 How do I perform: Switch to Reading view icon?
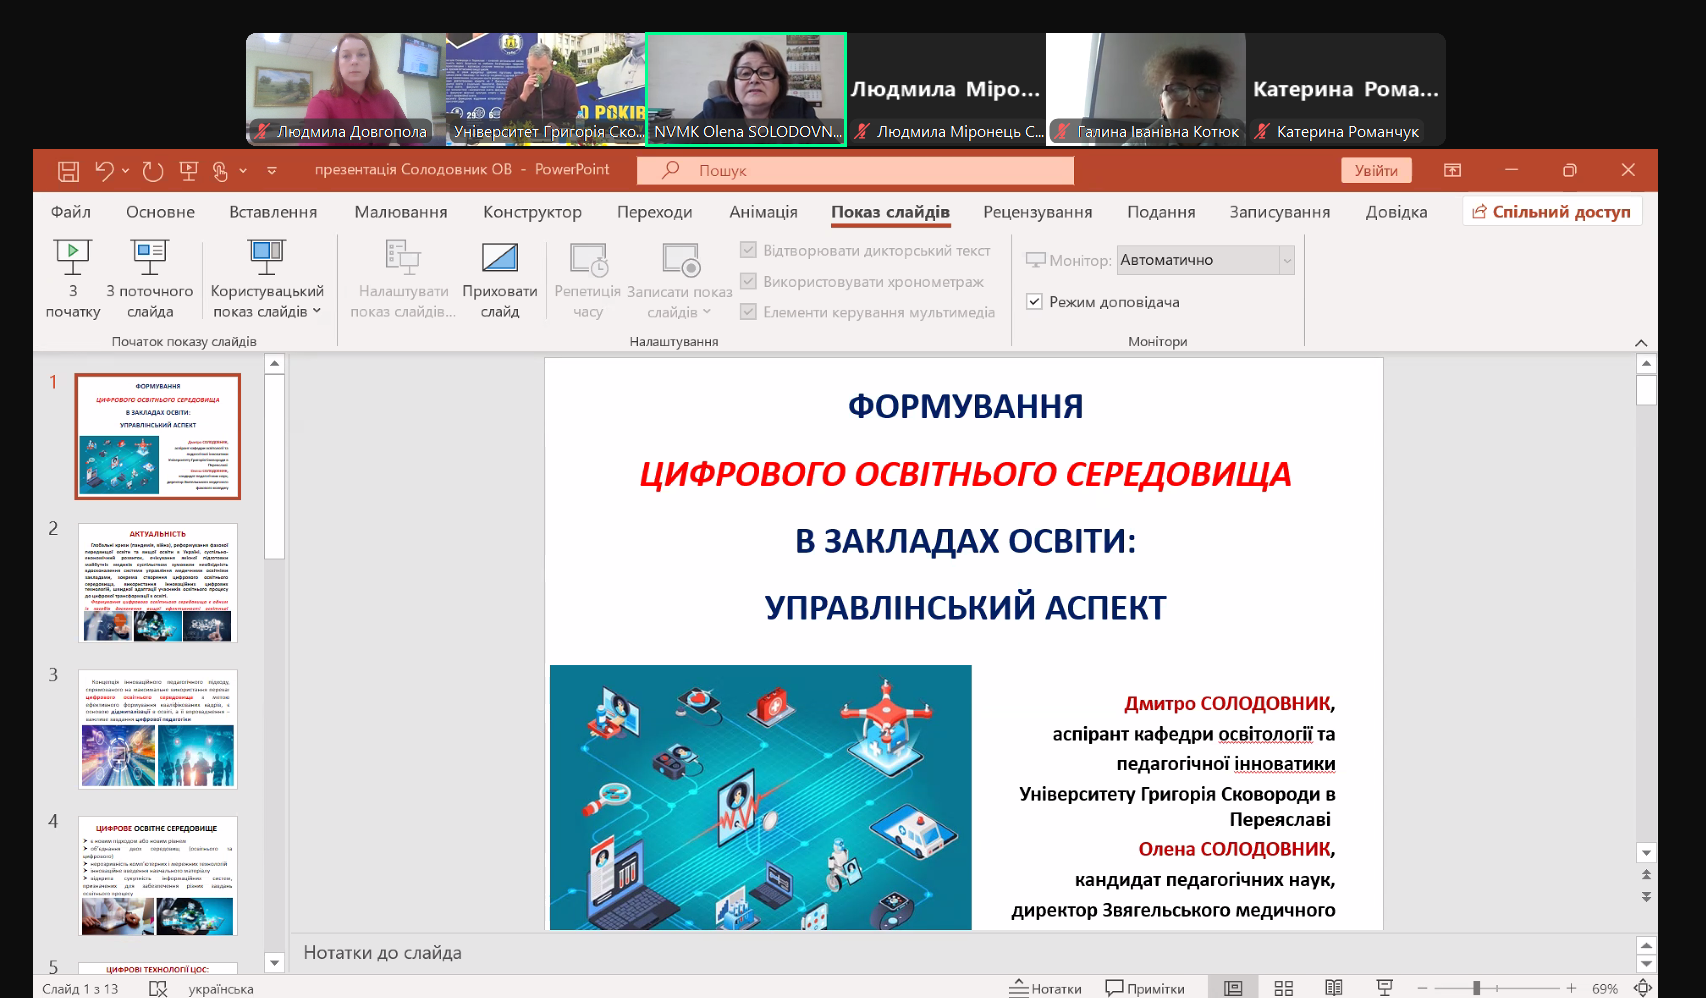point(1334,988)
